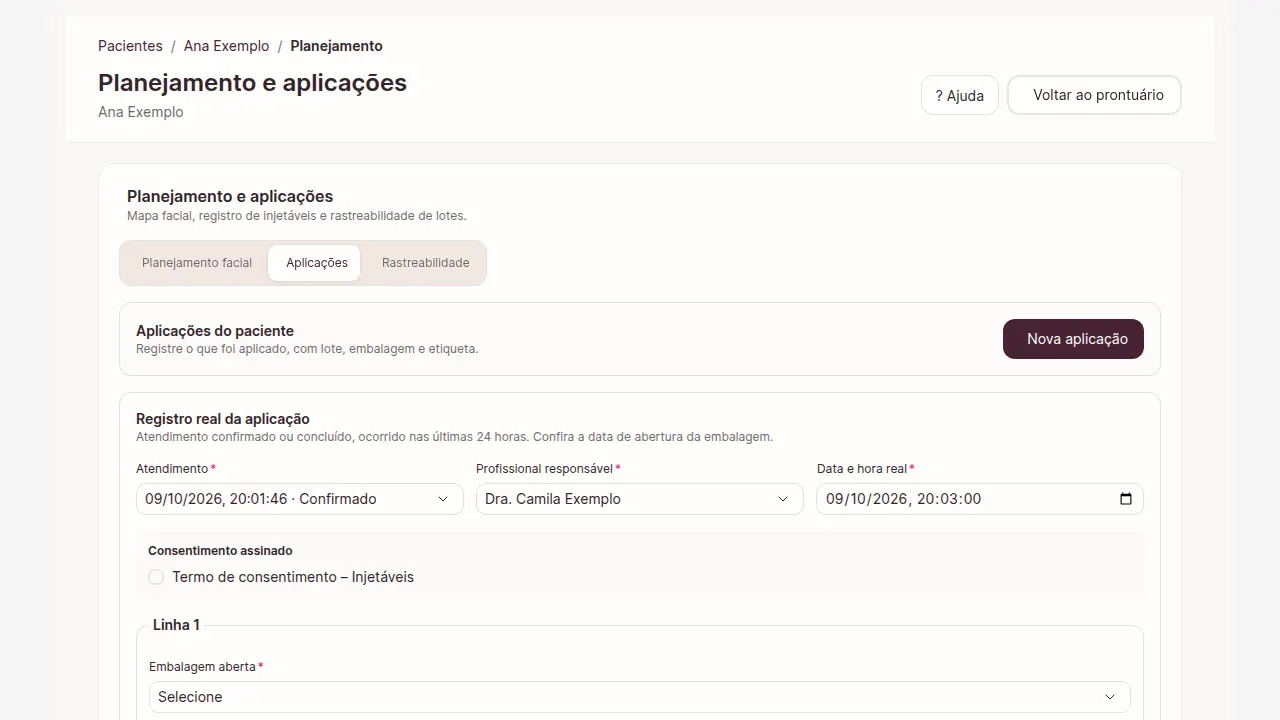The width and height of the screenshot is (1280, 720).
Task: Open the calendar picker in Data e hora real
Action: point(1125,499)
